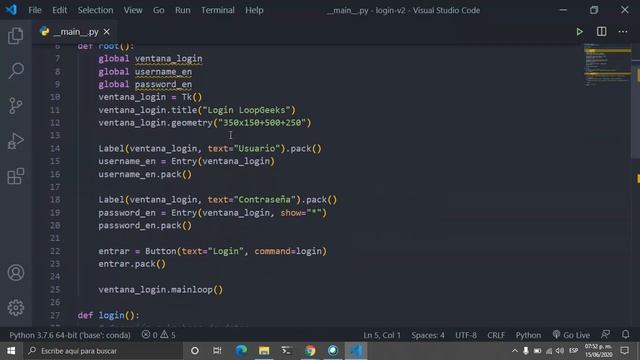Click Visual Studio Code taskbar icon
Screen dimensions: 640x360
[x=356, y=351]
